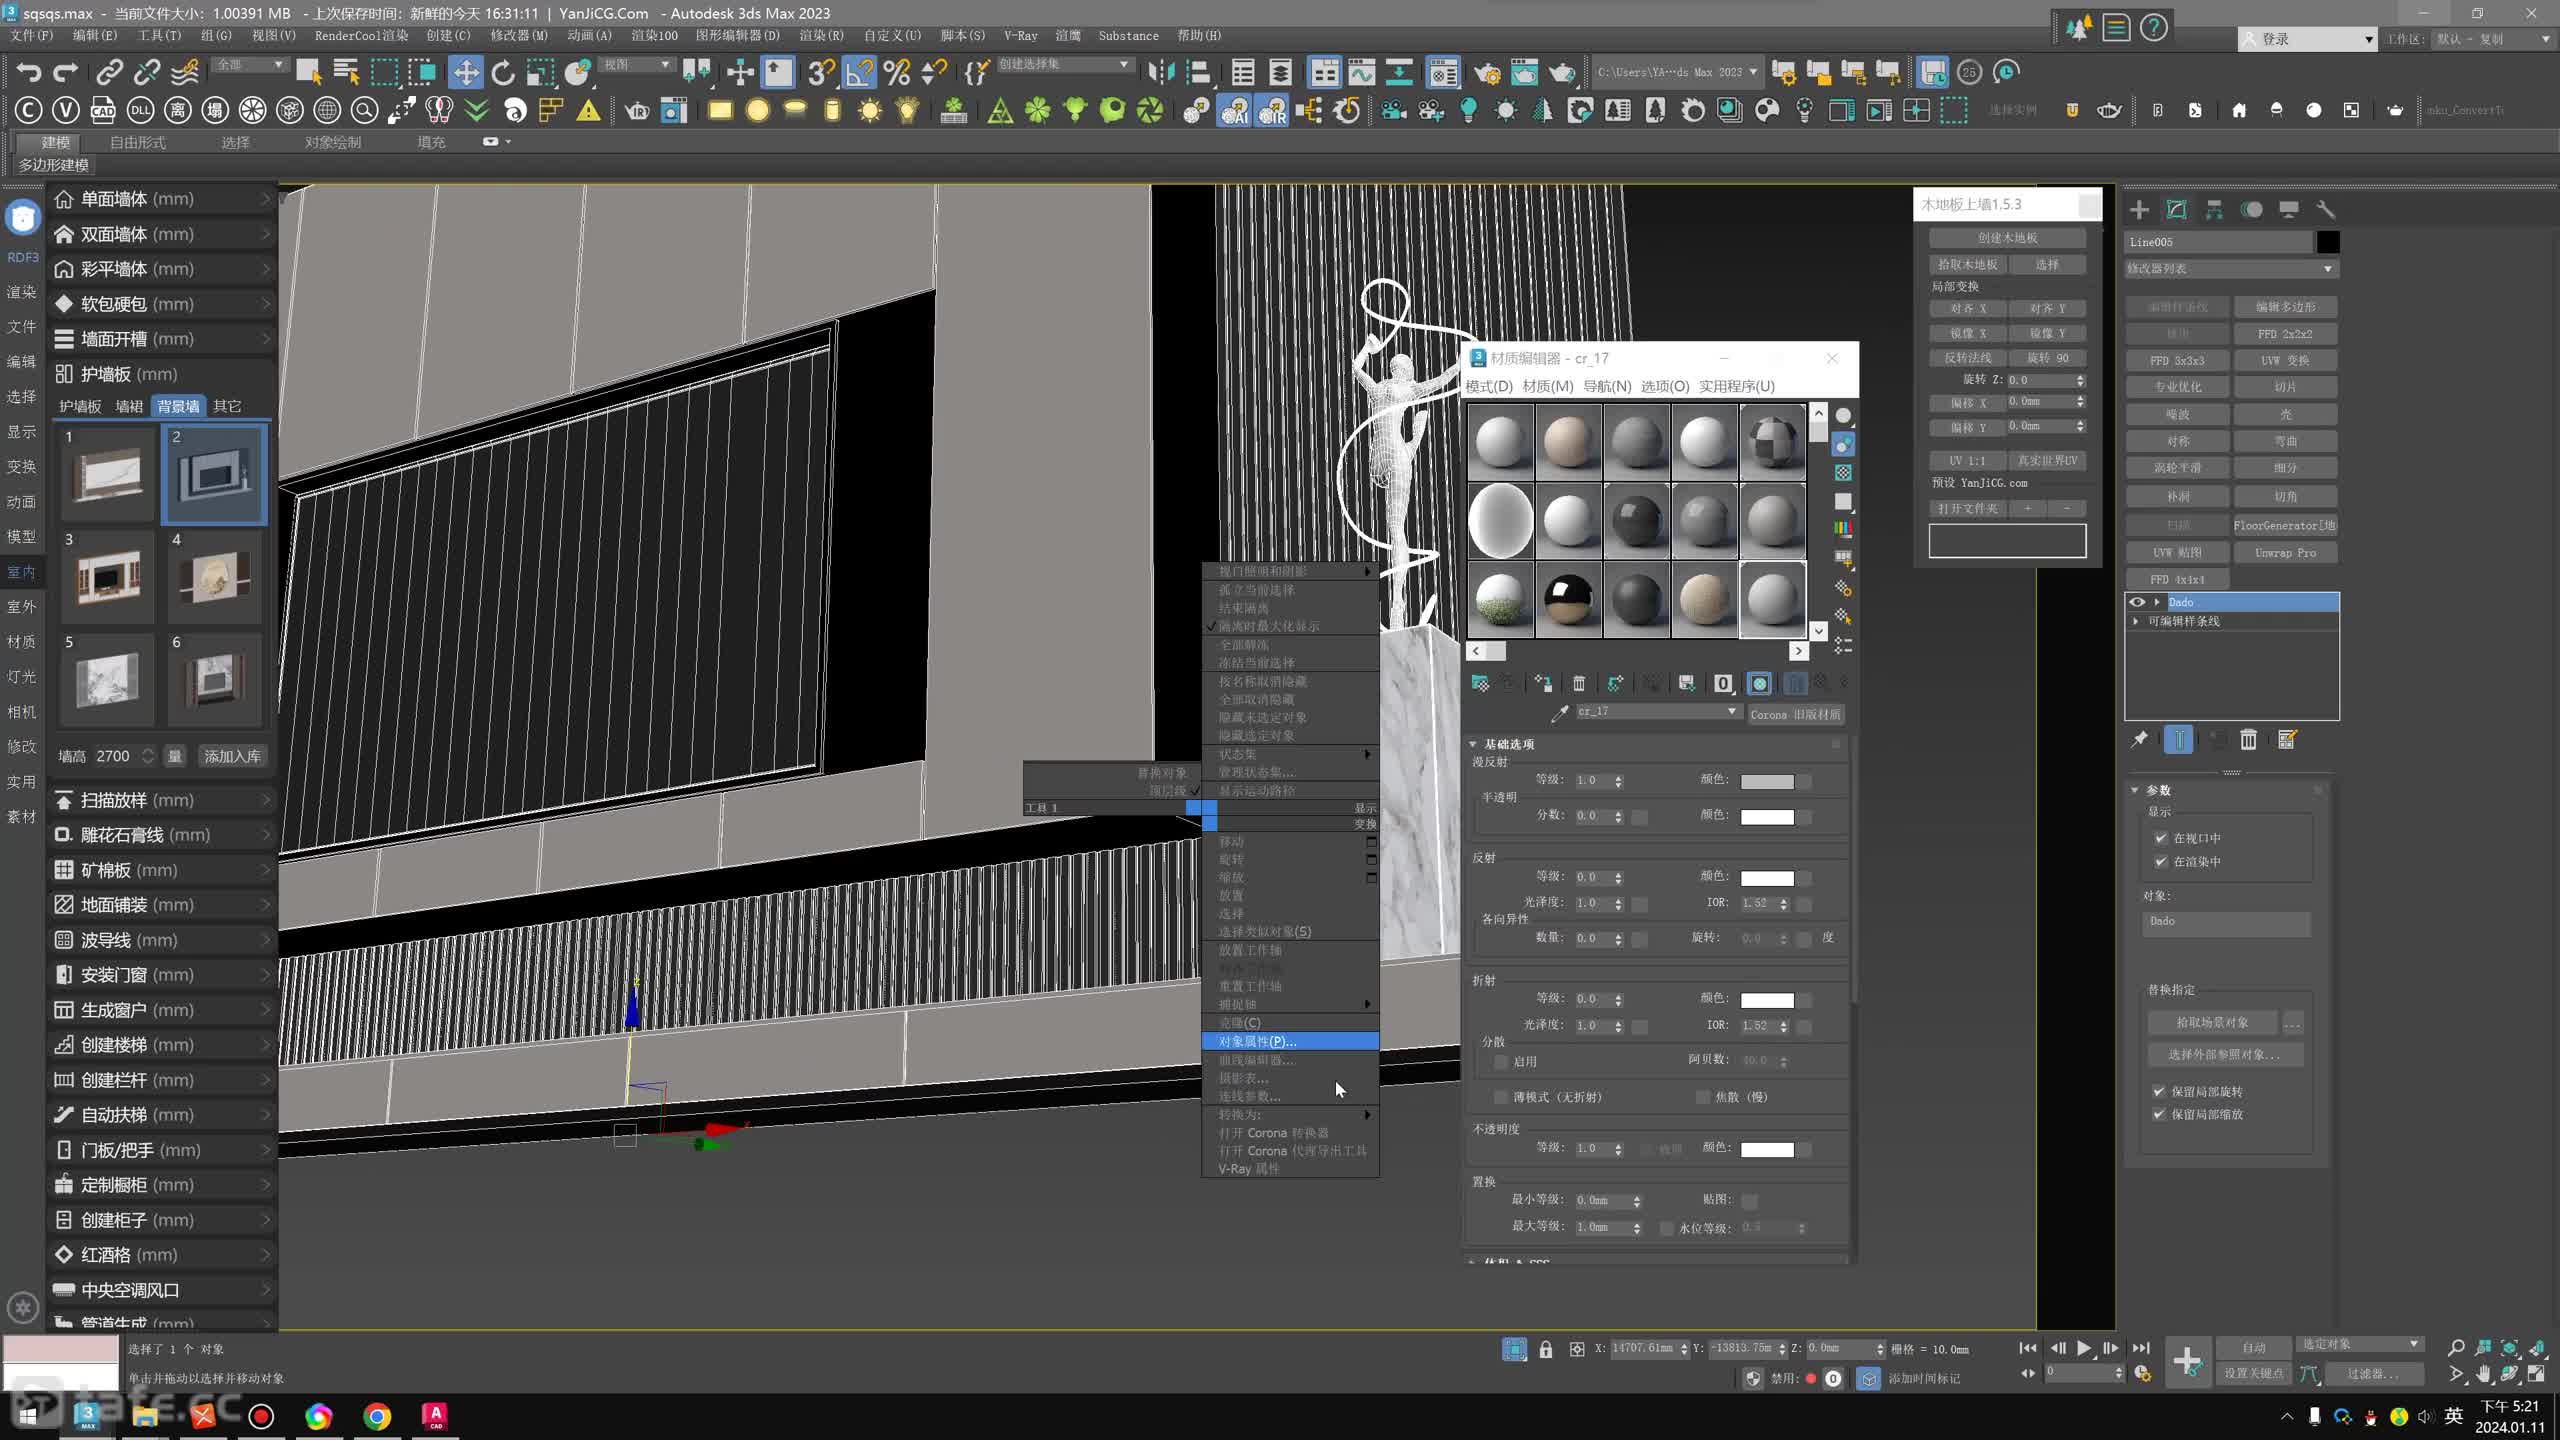The image size is (2560, 1440).
Task: Open the 选定对象 key filter dropdown
Action: pyautogui.click(x=2360, y=1344)
